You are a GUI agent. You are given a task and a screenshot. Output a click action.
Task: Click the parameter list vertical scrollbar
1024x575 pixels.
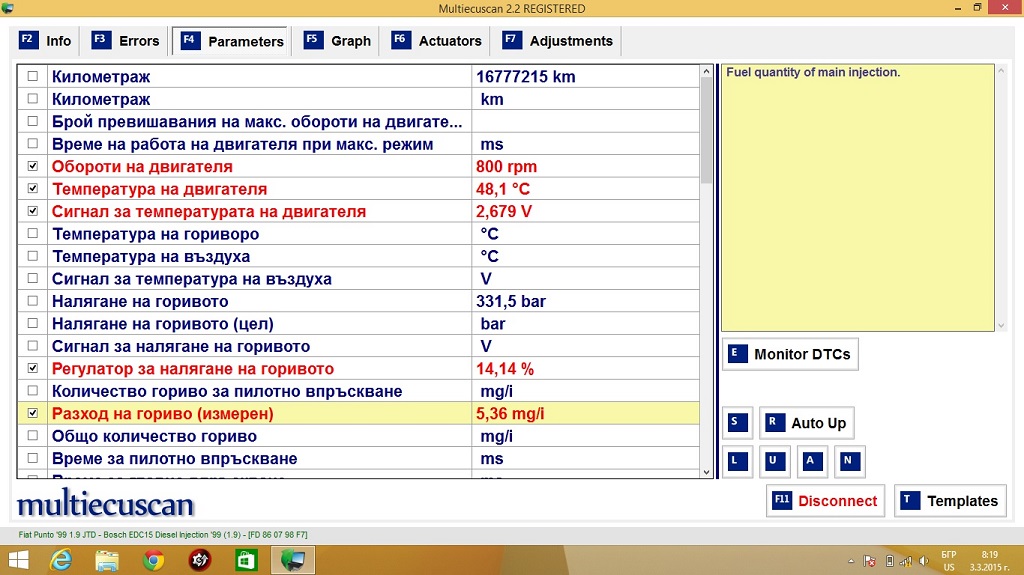click(x=707, y=300)
